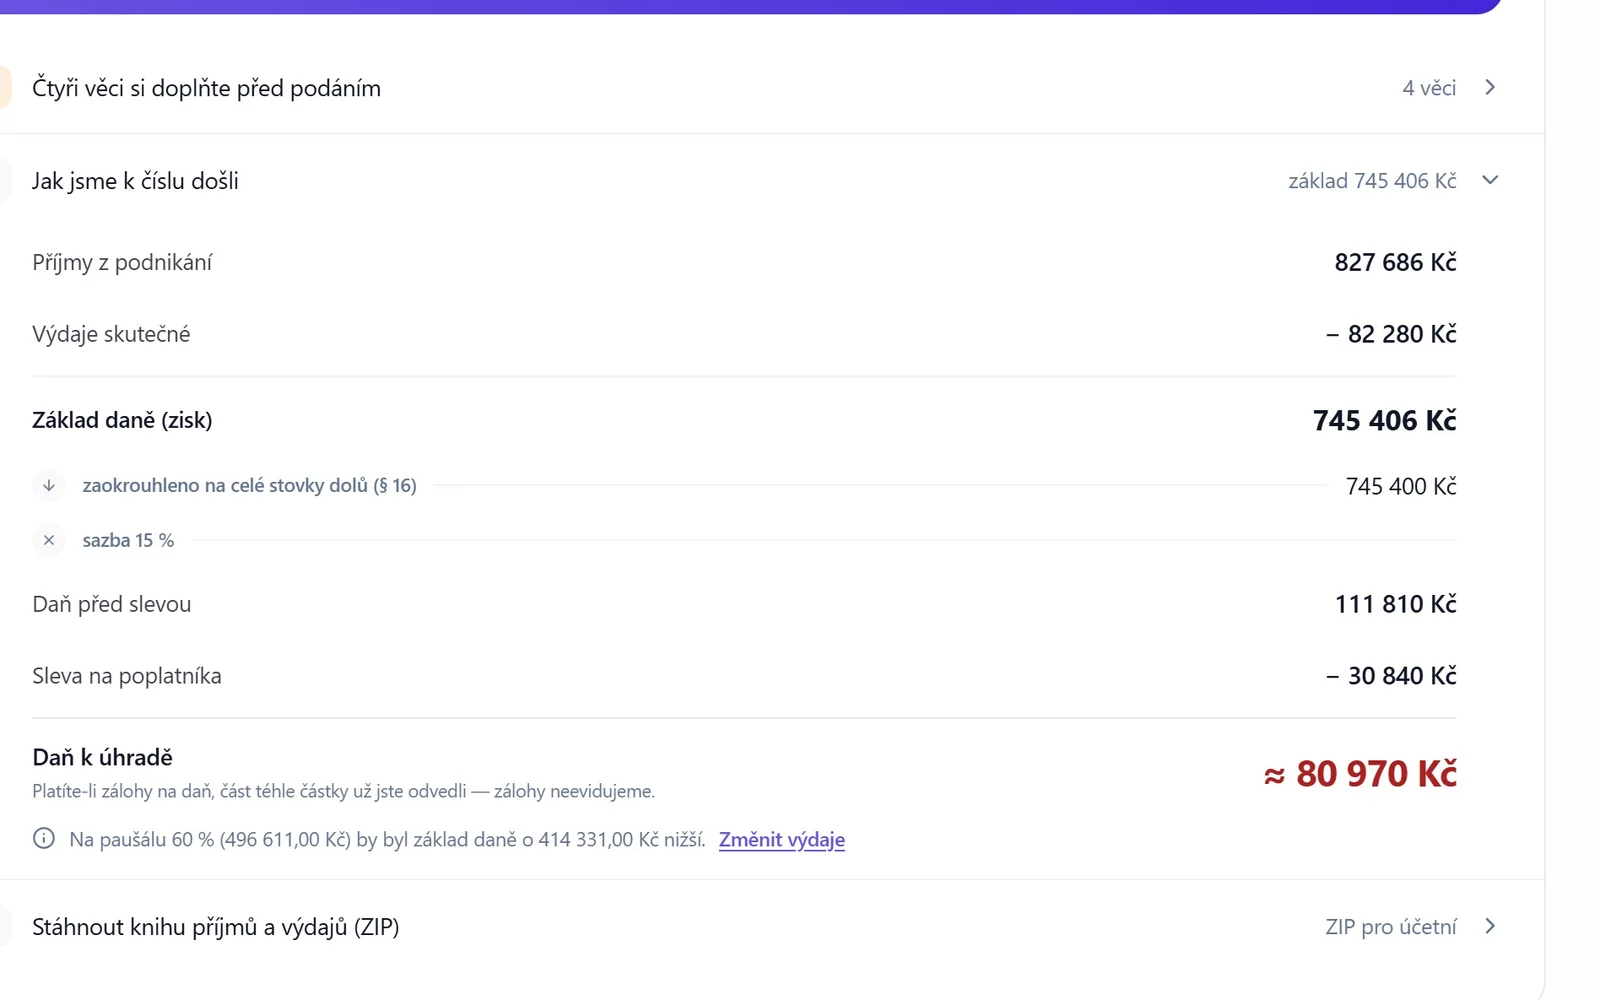Click the 'sazba 15 %' text
1600x1000 pixels.
128,540
